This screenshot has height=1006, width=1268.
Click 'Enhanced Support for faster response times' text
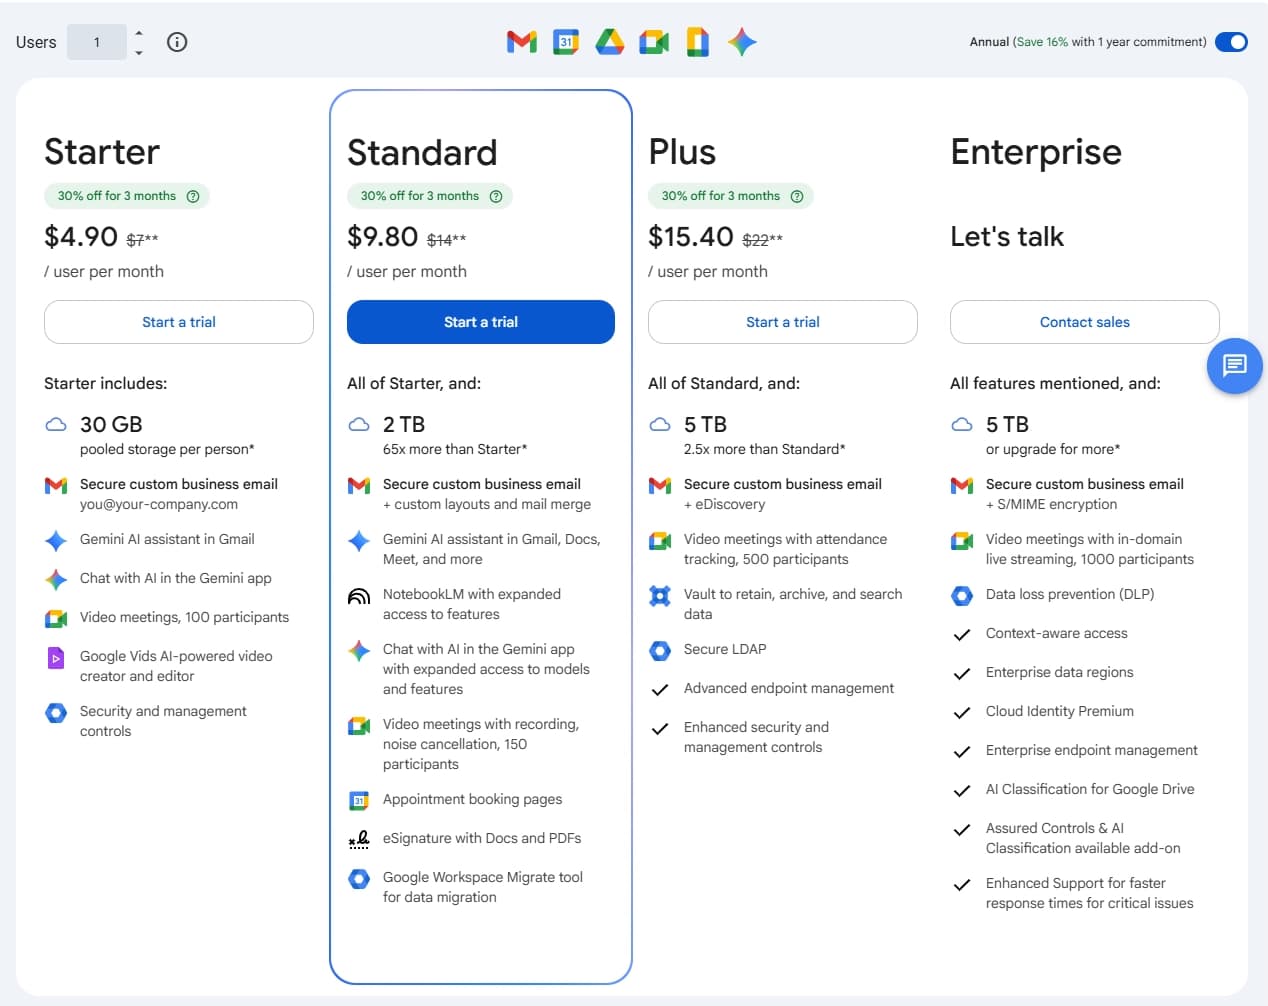[x=1090, y=893]
